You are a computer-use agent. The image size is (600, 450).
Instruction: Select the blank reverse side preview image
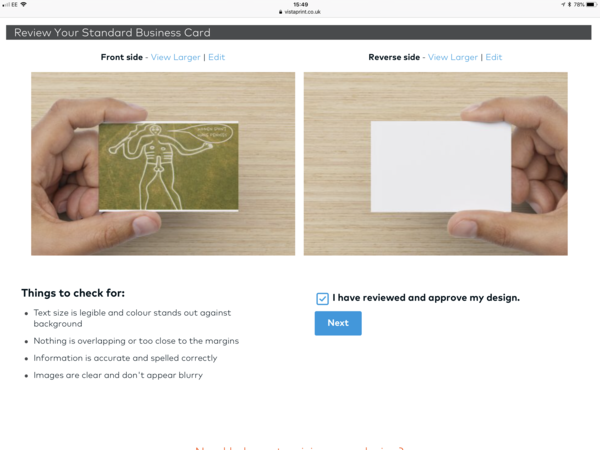[x=436, y=164]
